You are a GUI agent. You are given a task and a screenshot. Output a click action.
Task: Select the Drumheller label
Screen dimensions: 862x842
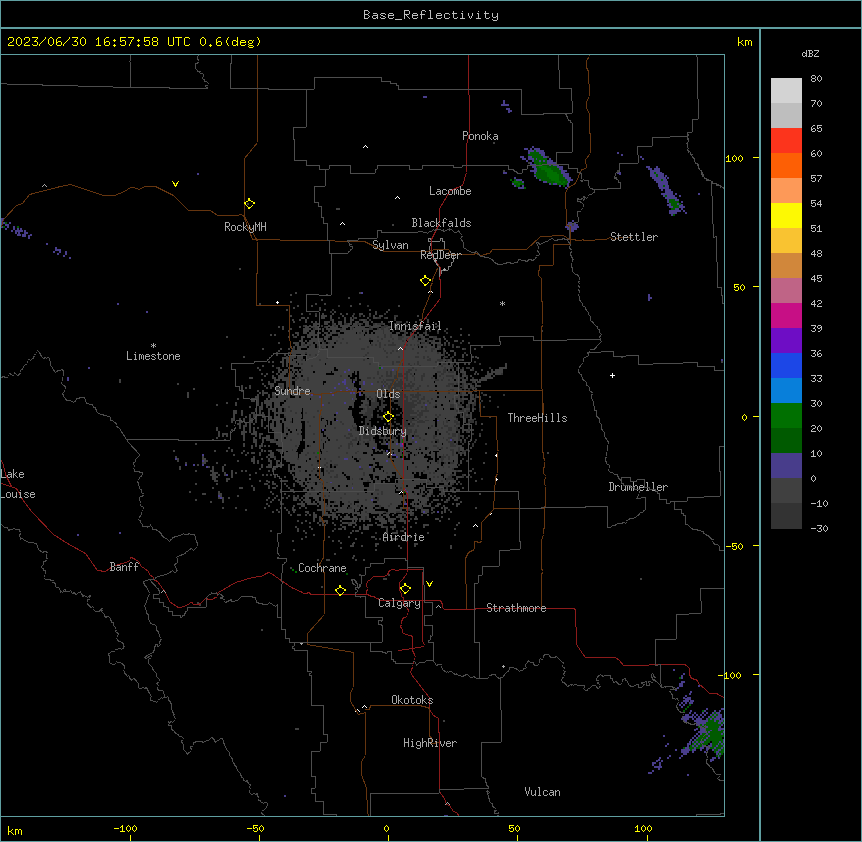click(x=638, y=487)
